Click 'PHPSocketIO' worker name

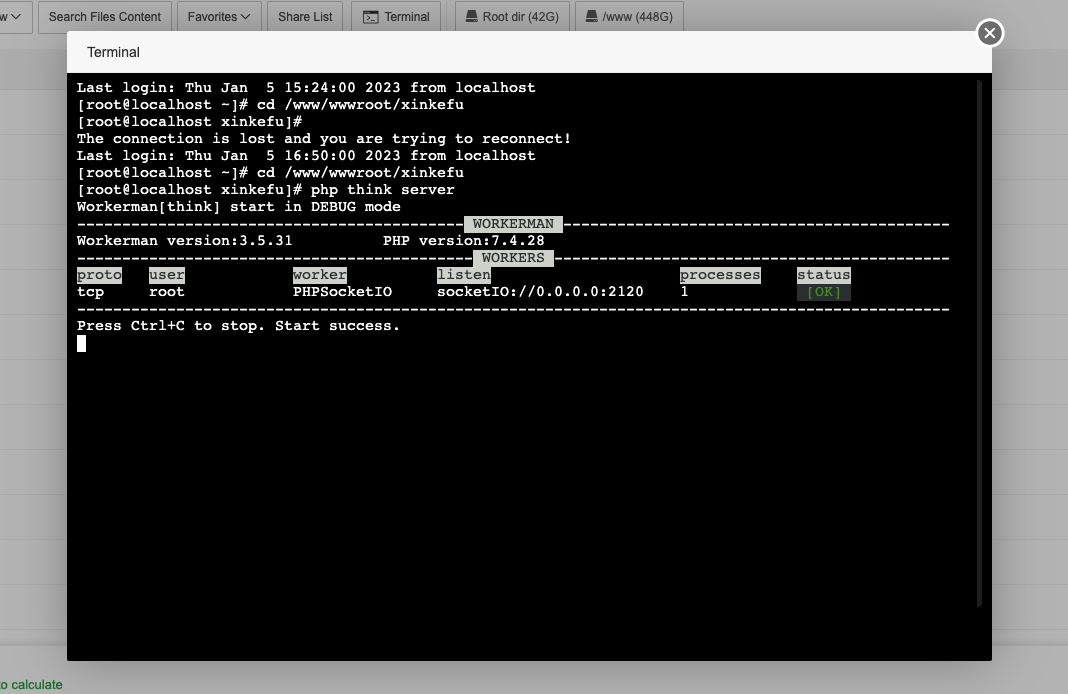[x=343, y=292]
